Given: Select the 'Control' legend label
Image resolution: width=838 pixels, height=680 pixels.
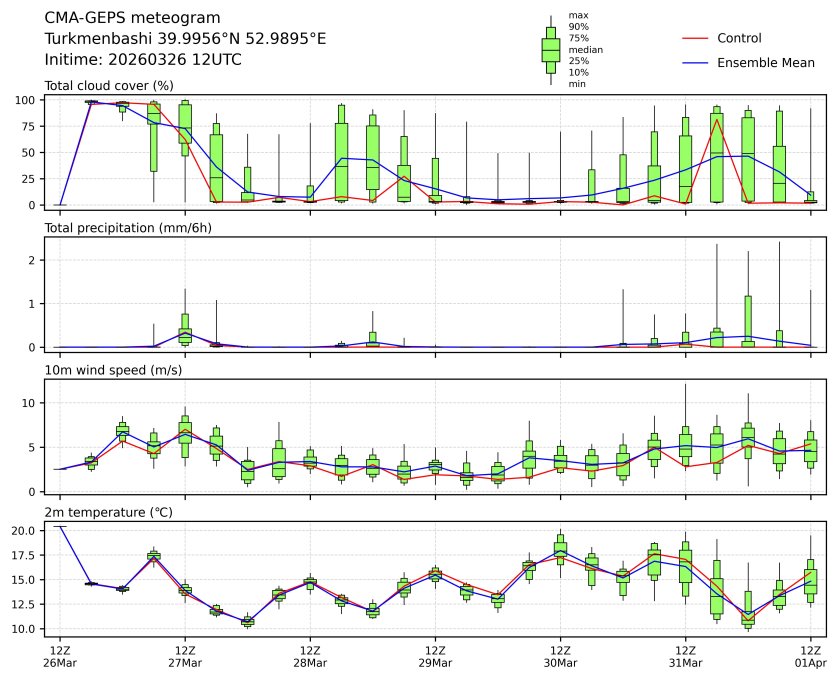Looking at the screenshot, I should point(739,38).
